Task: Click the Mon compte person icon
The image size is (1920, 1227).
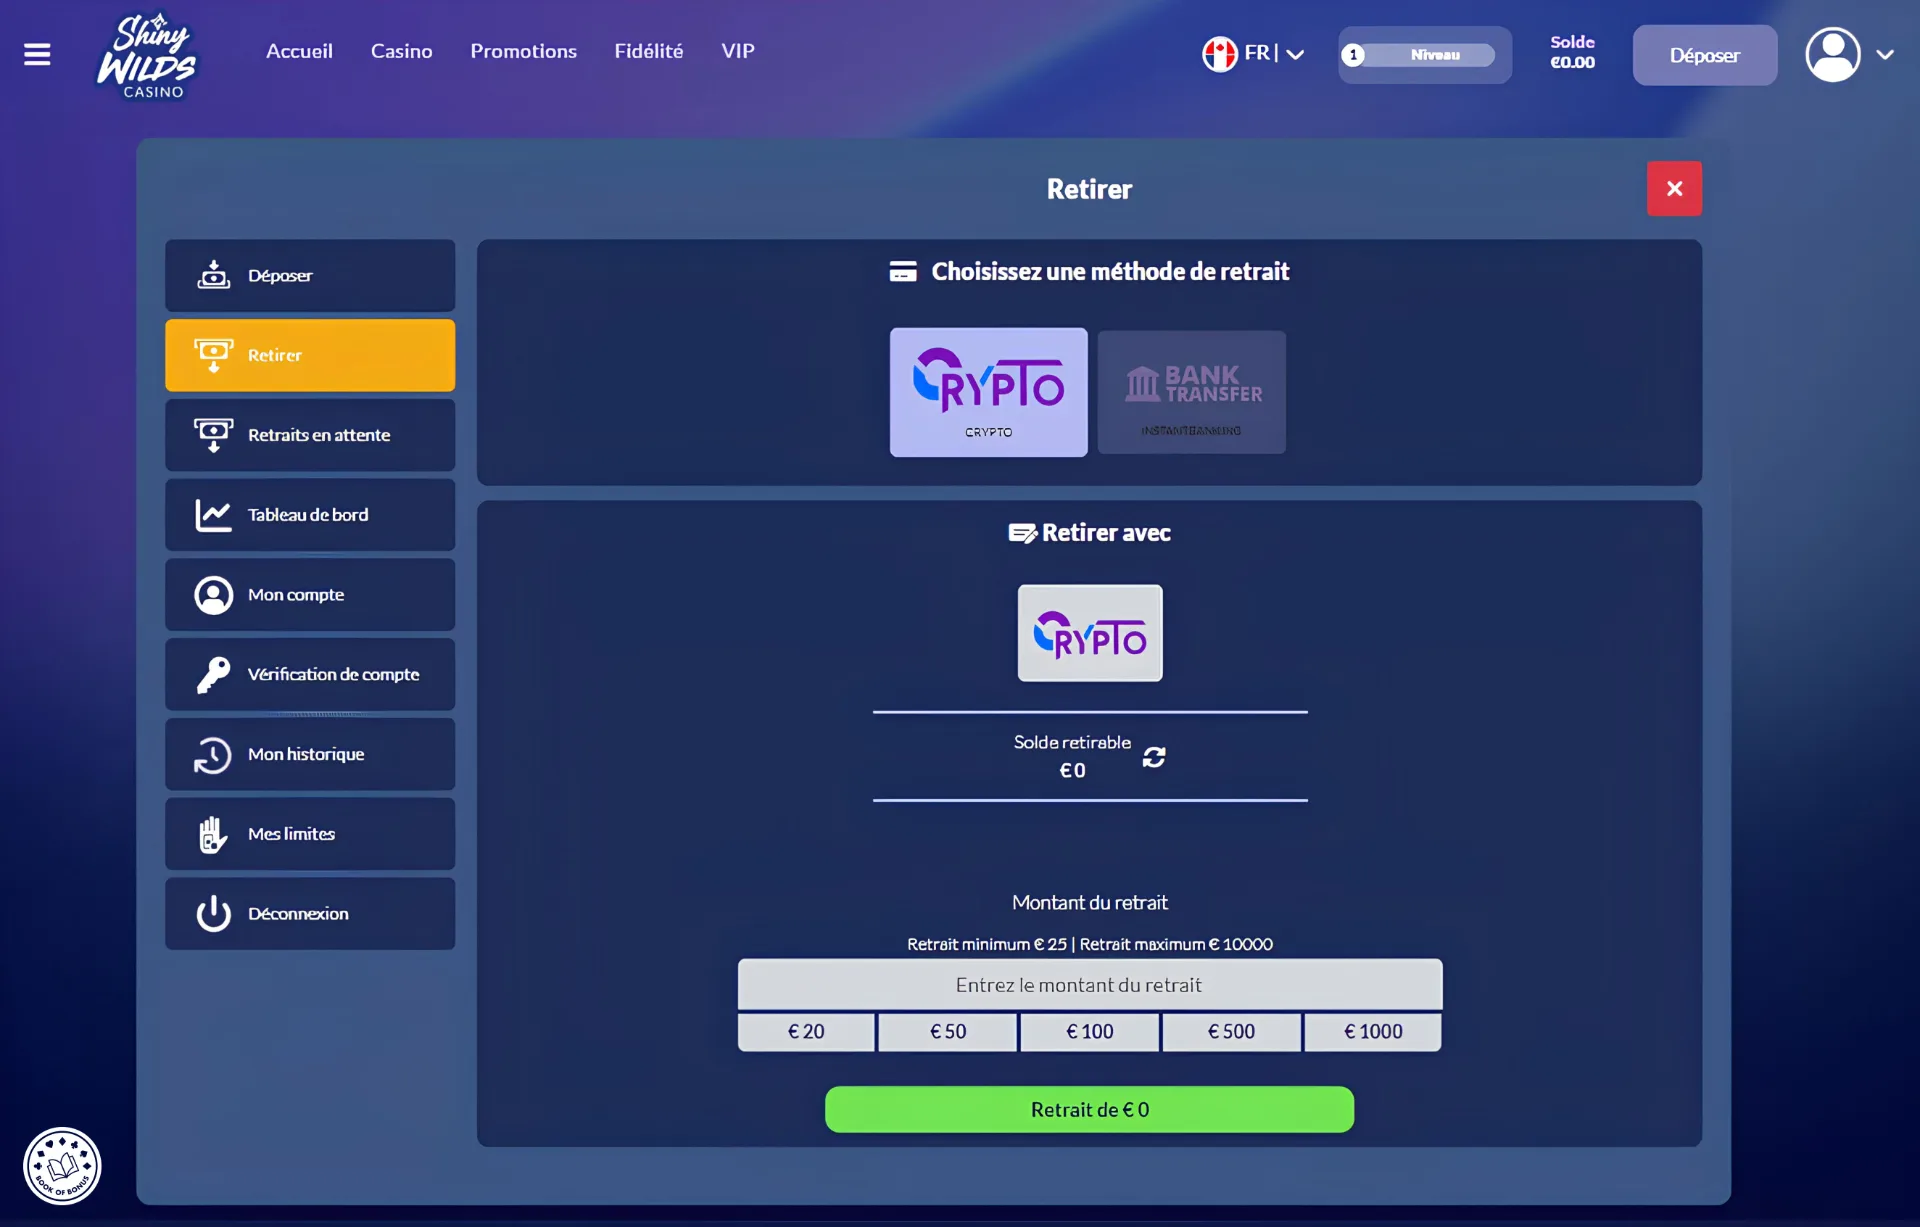Action: [213, 595]
